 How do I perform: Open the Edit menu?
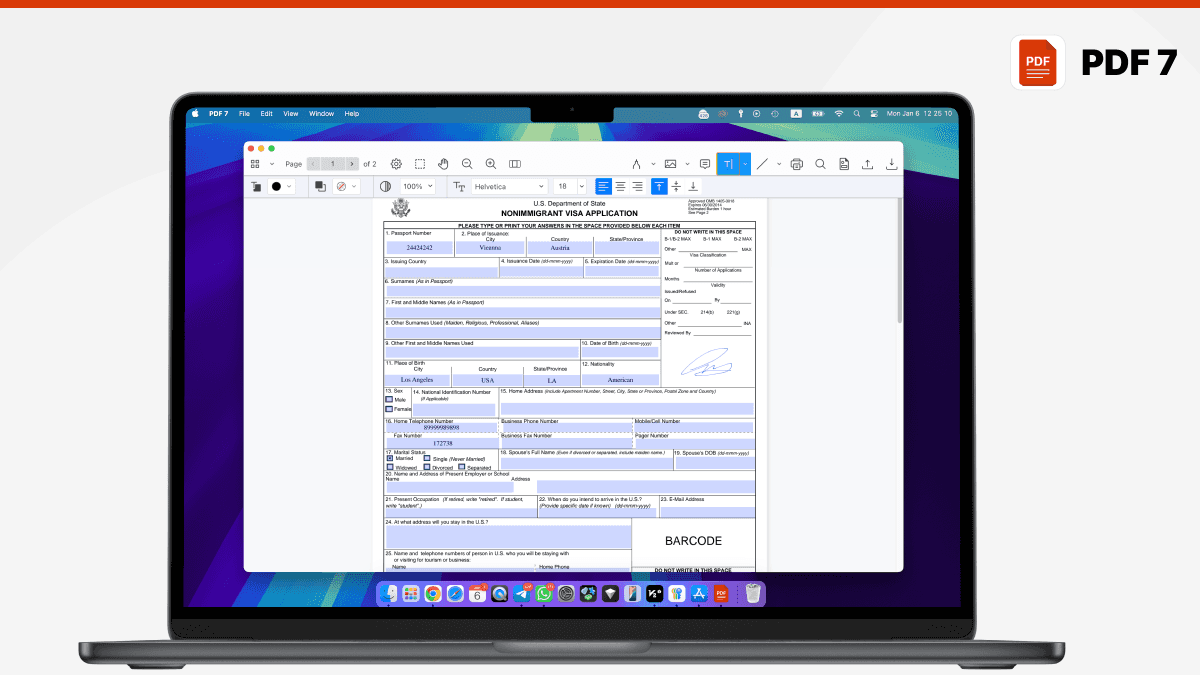pyautogui.click(x=267, y=114)
